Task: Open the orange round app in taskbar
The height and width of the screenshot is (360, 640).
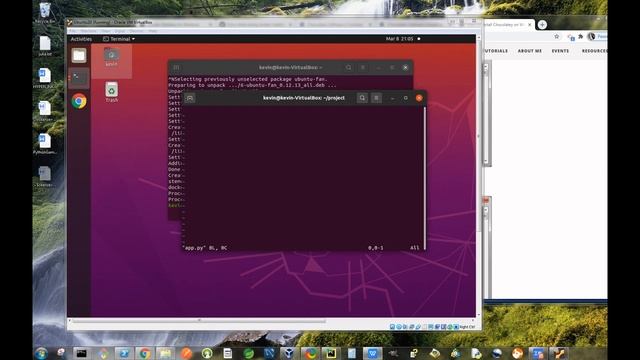Action: point(186,353)
